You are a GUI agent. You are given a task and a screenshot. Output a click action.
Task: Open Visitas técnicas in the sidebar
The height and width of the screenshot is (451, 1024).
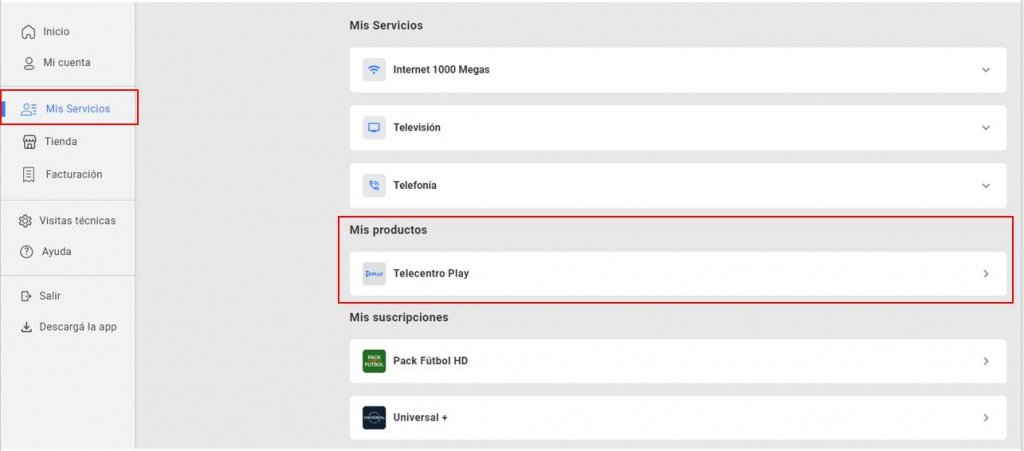point(78,221)
